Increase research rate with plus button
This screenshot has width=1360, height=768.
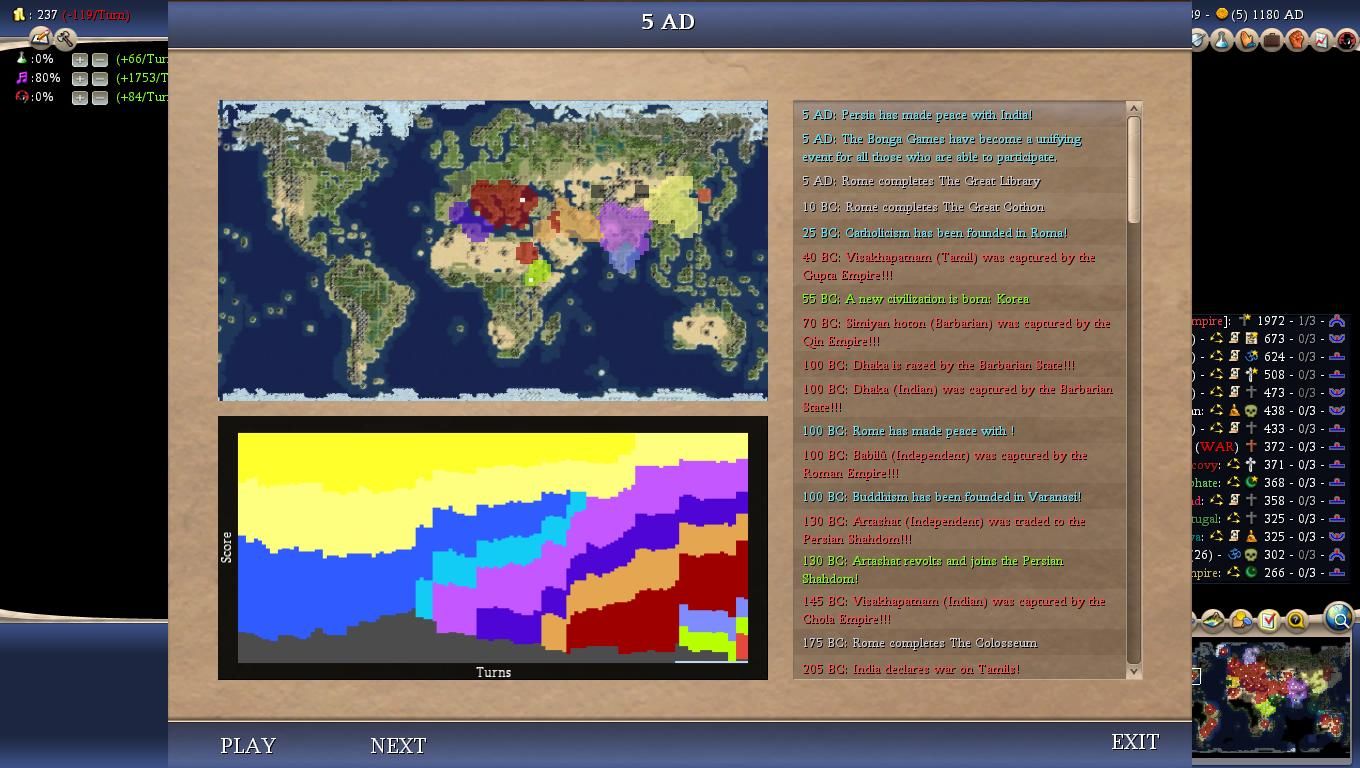click(x=80, y=60)
